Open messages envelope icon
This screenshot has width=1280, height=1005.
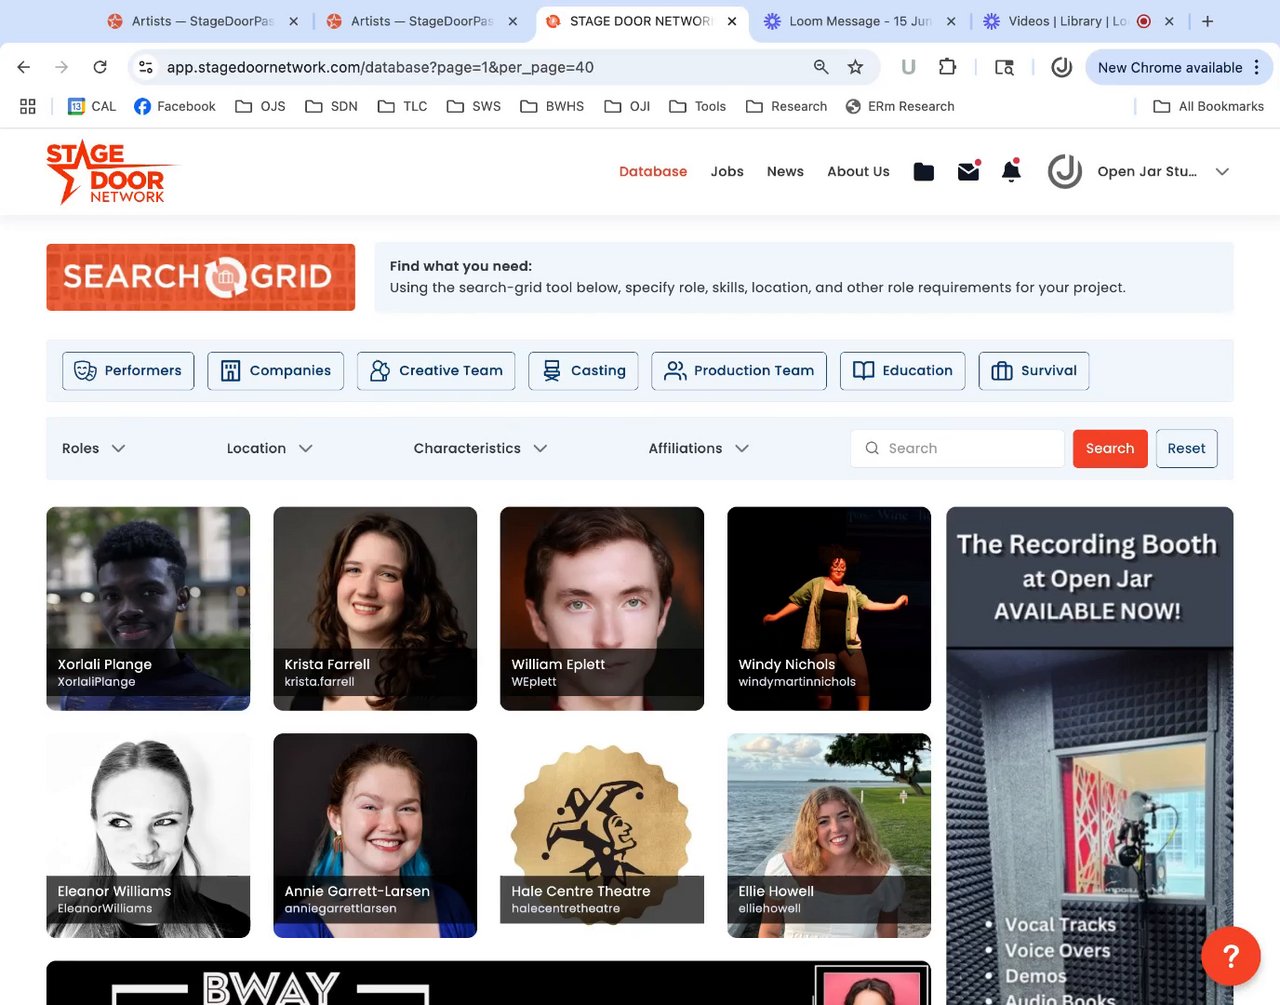click(x=968, y=171)
